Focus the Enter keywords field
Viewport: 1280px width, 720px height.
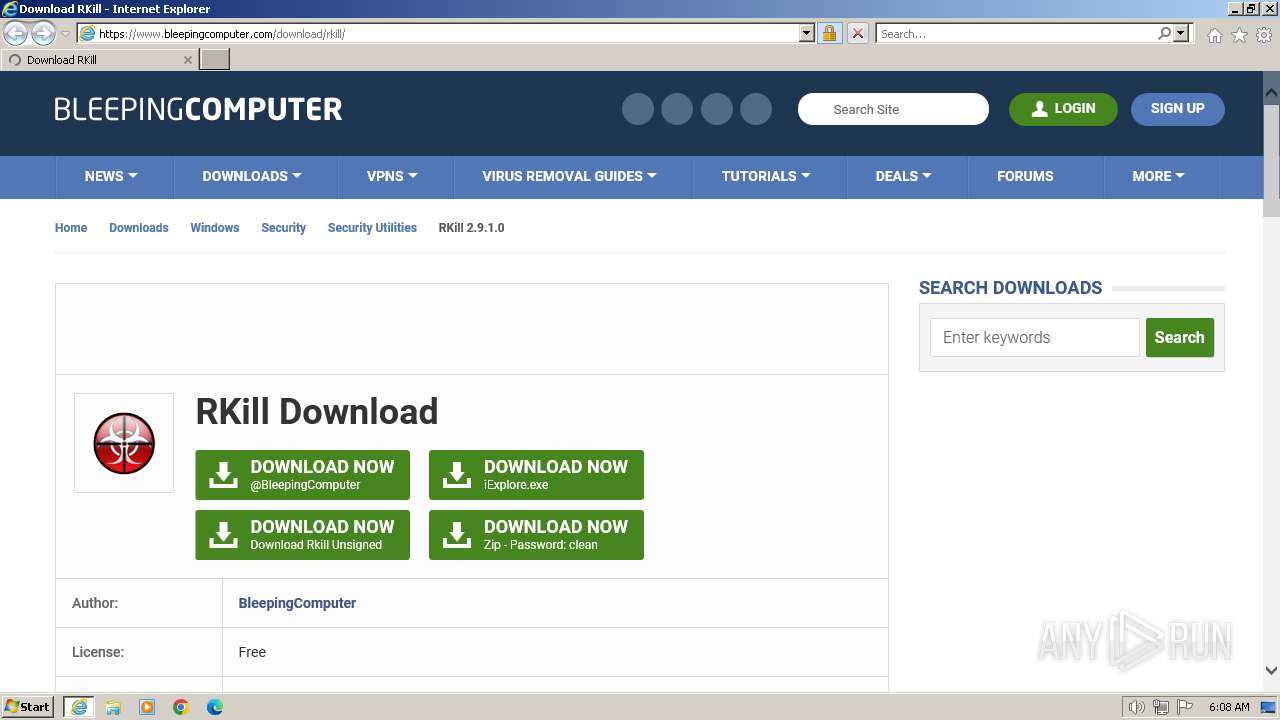[1035, 338]
